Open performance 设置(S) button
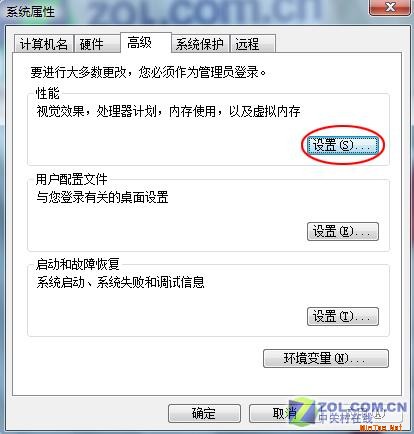Screen dimensions: 414x434 (343, 145)
